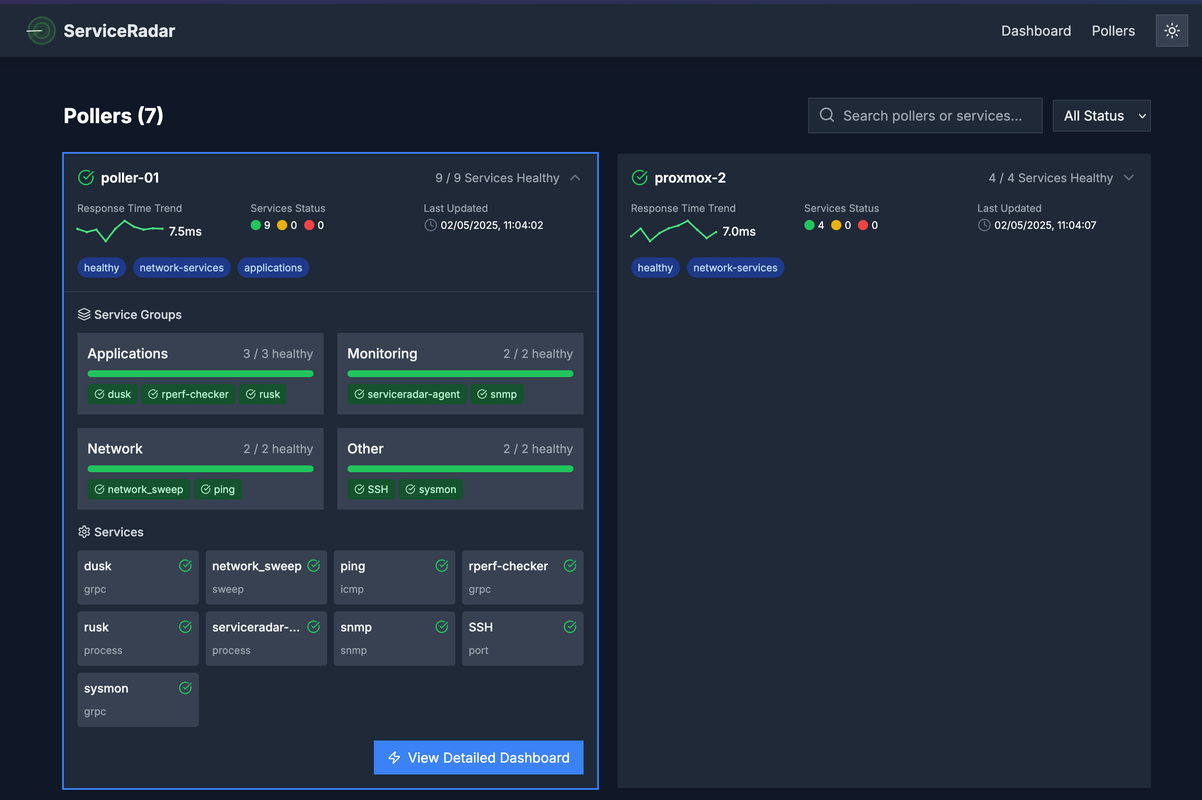This screenshot has width=1202, height=800.
Task: Click the '9 / 9 Services Healthy' text
Action: click(497, 178)
